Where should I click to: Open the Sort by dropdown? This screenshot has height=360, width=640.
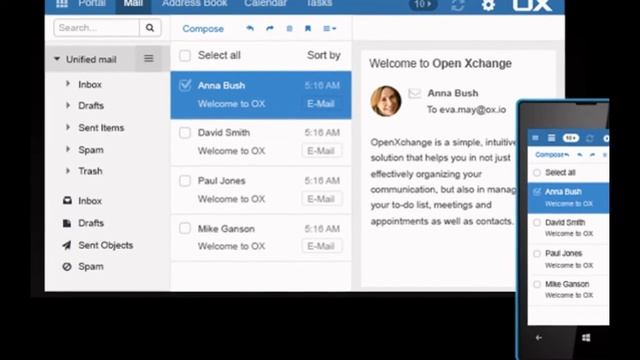[x=324, y=55]
